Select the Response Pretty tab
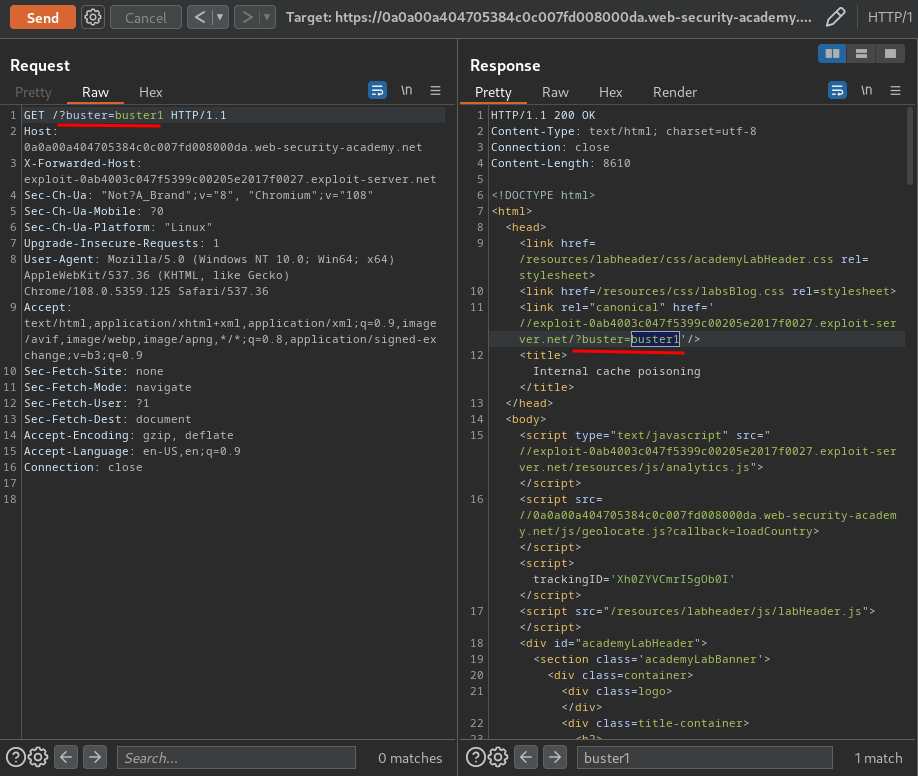 pyautogui.click(x=493, y=93)
